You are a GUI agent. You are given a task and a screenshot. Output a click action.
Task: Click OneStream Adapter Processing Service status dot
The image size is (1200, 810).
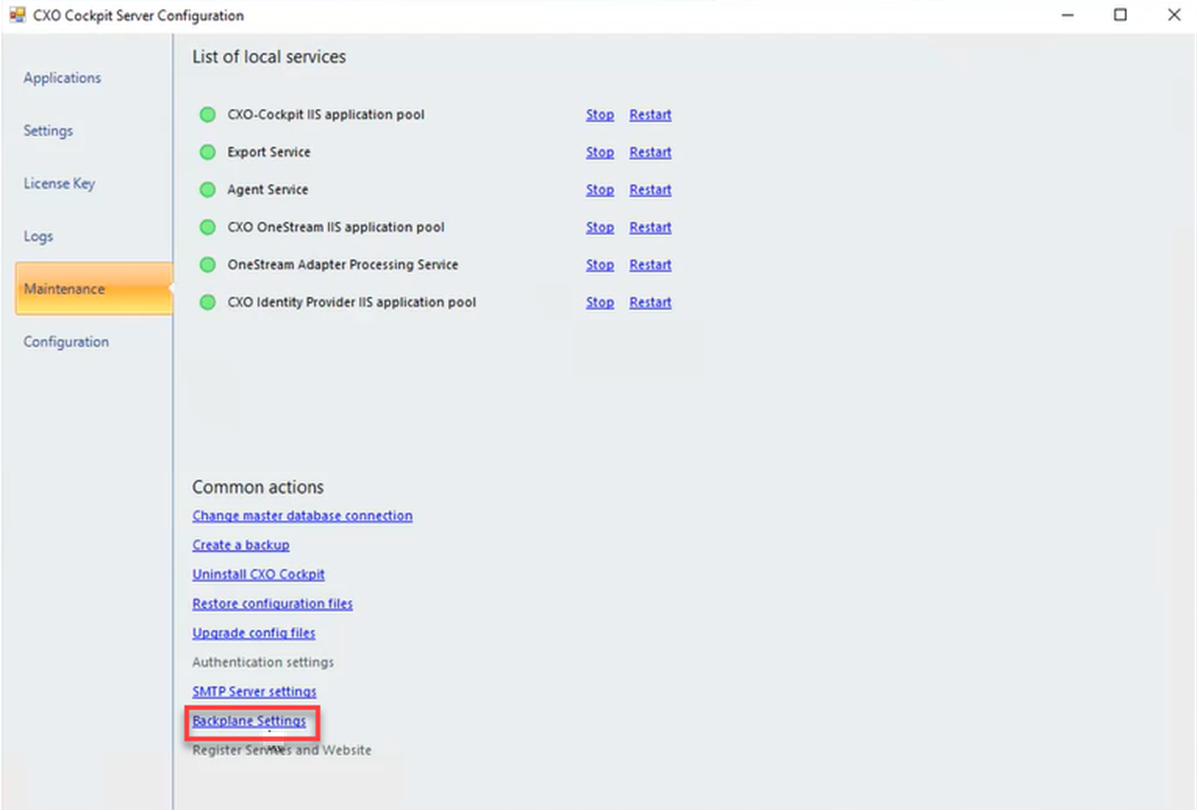[x=208, y=265]
